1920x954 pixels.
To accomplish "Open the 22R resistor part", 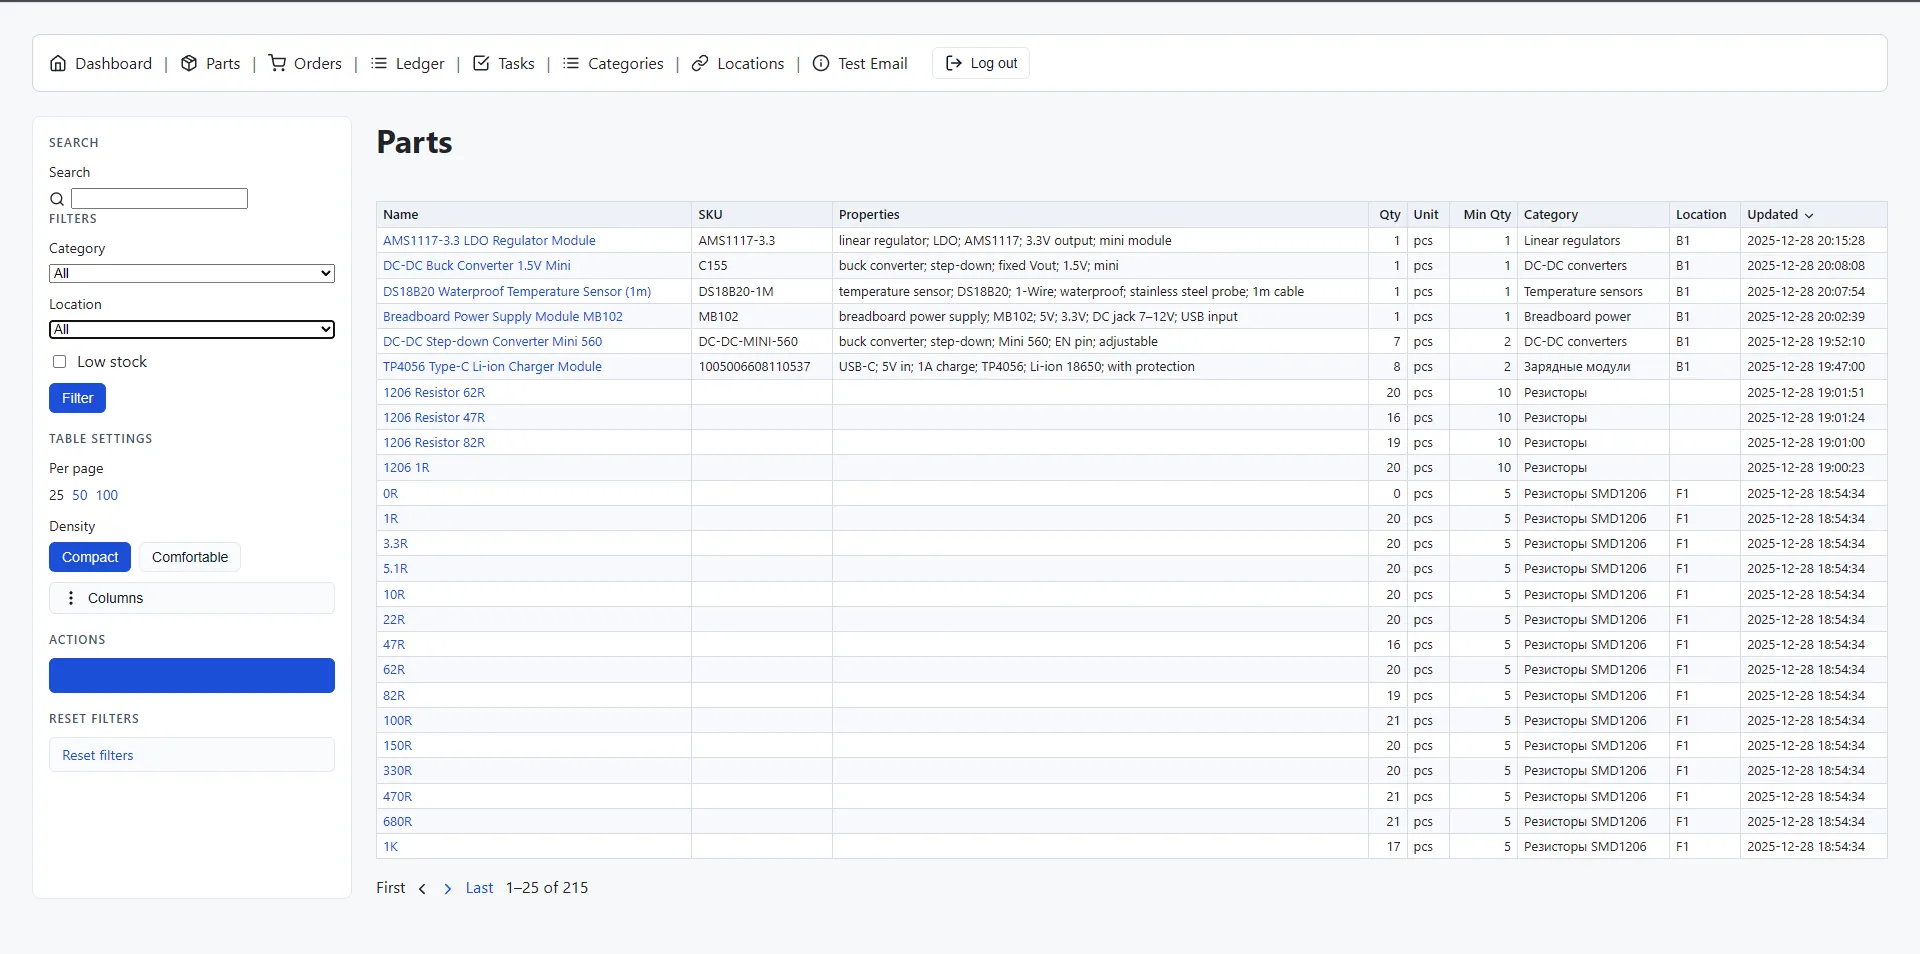I will 394,620.
